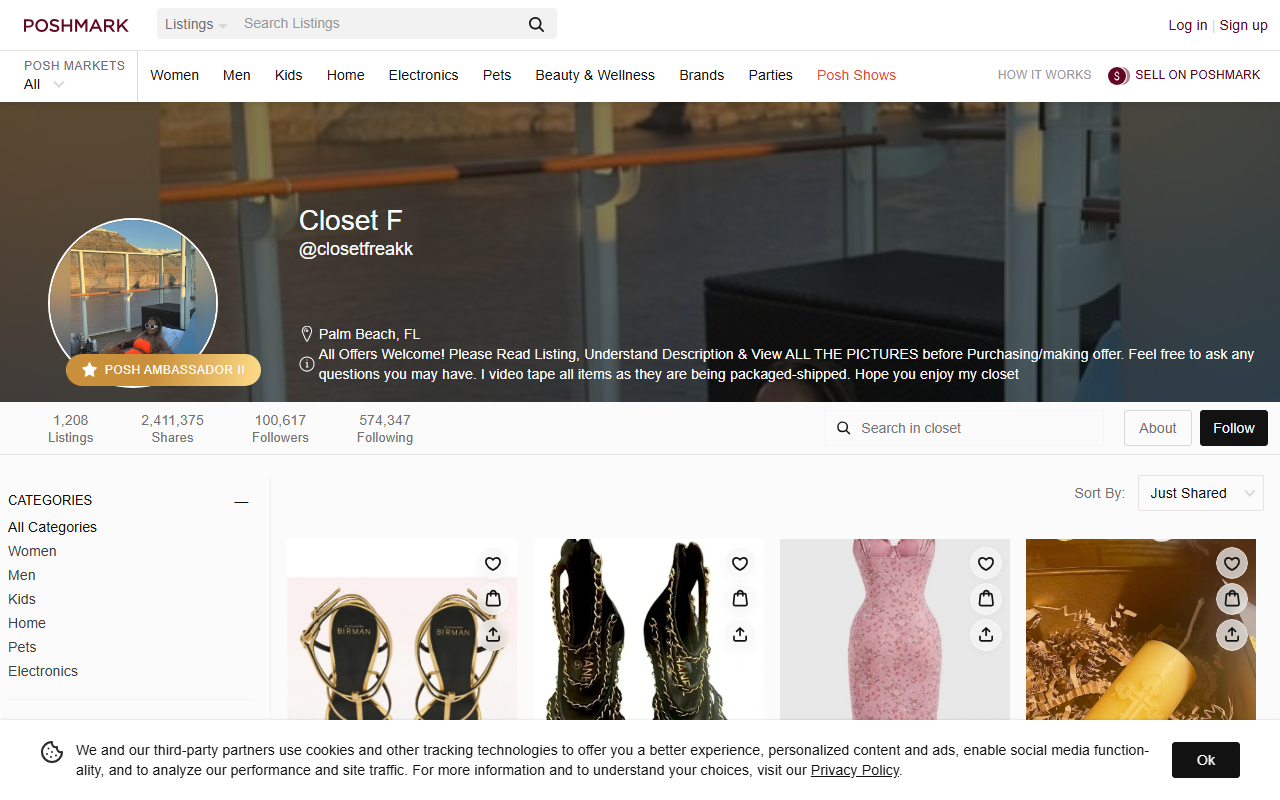The height and width of the screenshot is (800, 1280).
Task: Filter closet by Women category
Action: (32, 551)
